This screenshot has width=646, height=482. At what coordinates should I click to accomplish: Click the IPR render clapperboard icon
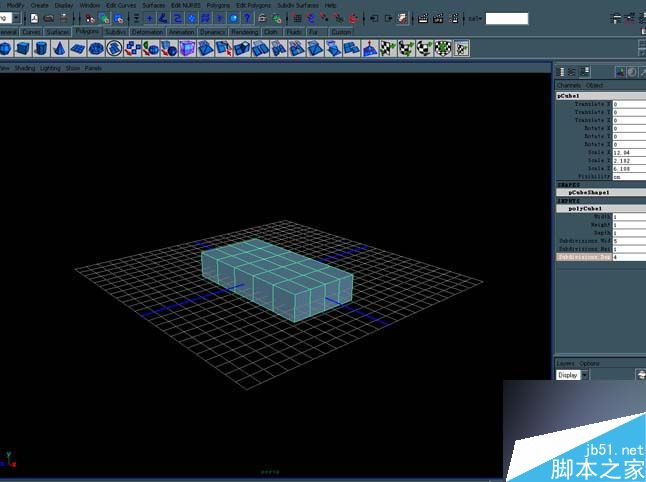[438, 18]
